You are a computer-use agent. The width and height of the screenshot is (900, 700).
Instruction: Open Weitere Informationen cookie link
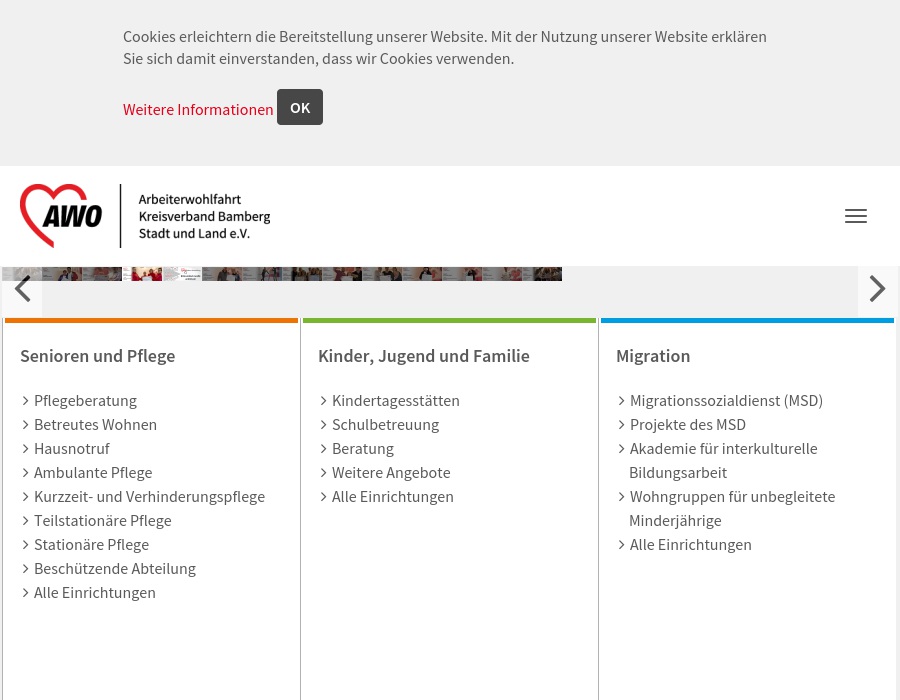(x=198, y=110)
